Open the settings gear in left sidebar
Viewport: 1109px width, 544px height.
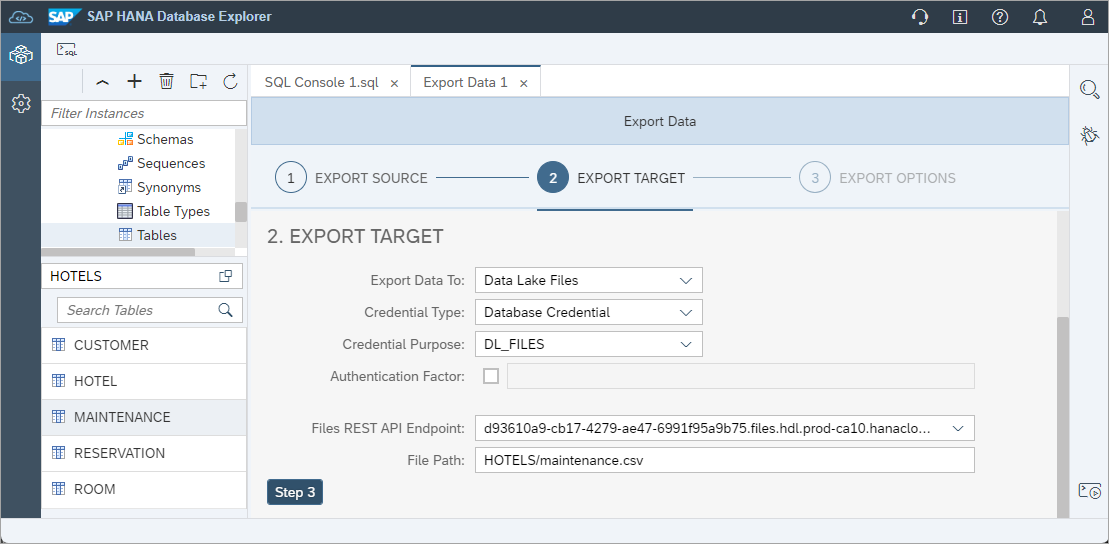pyautogui.click(x=21, y=103)
